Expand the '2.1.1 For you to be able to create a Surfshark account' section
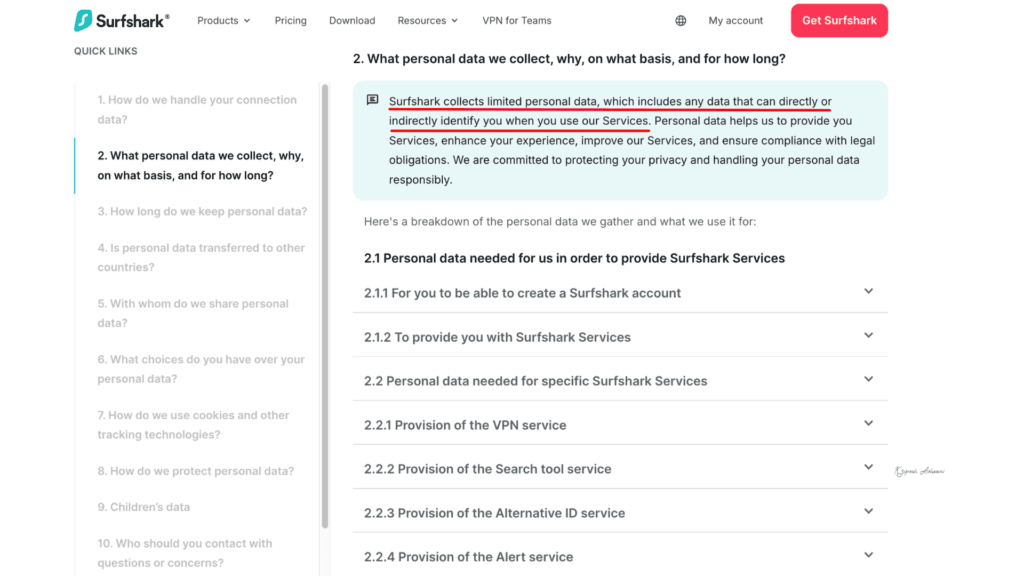The height and width of the screenshot is (576, 1024). [x=869, y=293]
